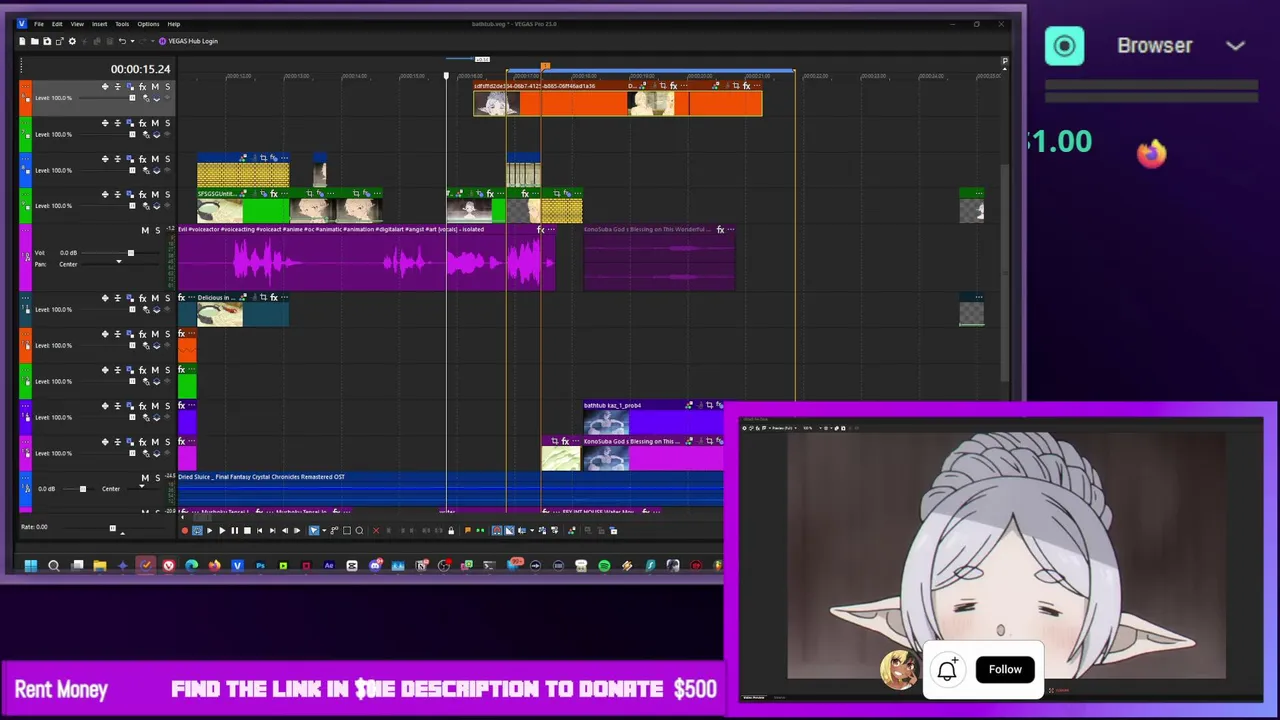Insert a marker with the orange marker icon
This screenshot has height=720, width=1280.
click(467, 530)
